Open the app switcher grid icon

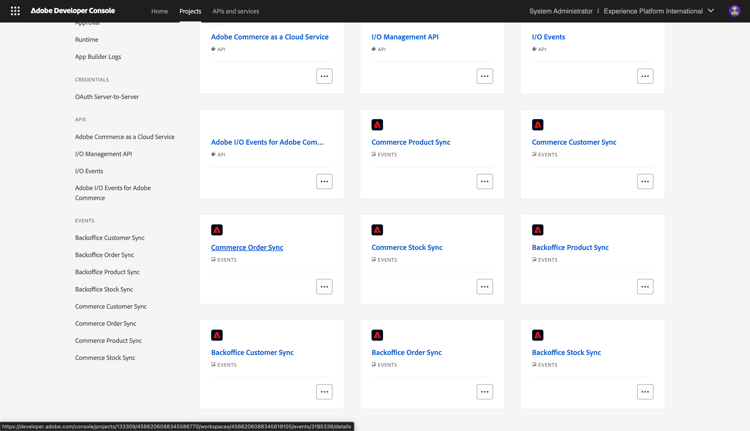click(15, 11)
